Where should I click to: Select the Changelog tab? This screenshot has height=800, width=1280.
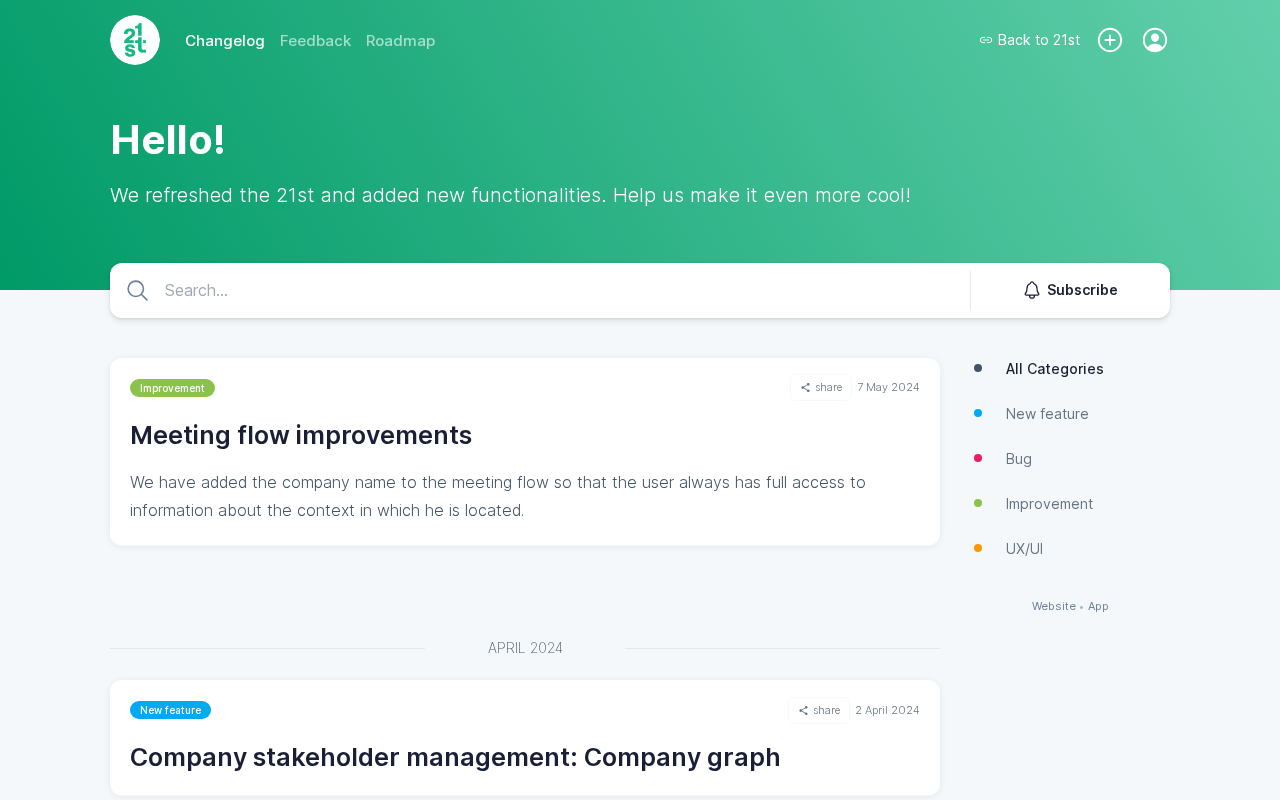[x=225, y=41]
